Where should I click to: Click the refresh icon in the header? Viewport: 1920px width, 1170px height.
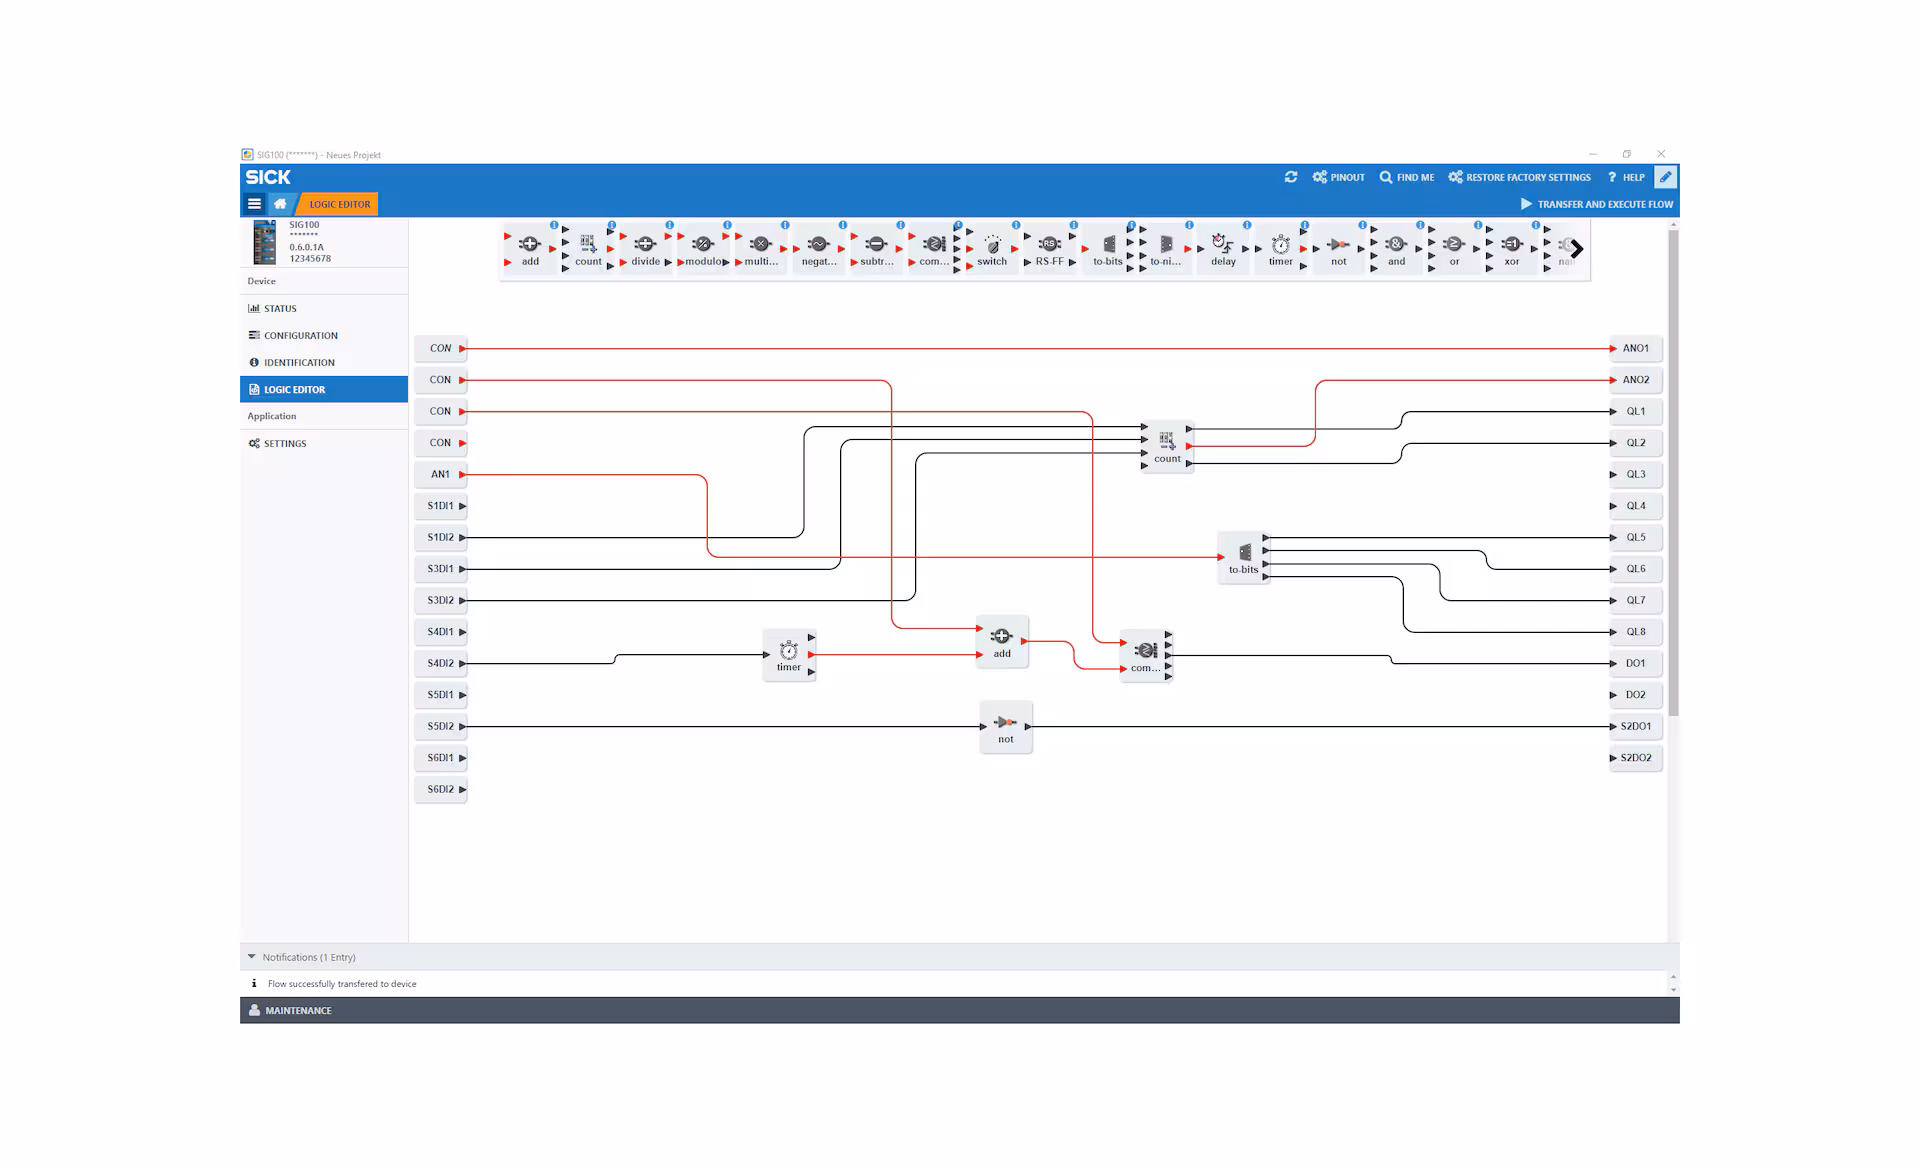[1291, 177]
